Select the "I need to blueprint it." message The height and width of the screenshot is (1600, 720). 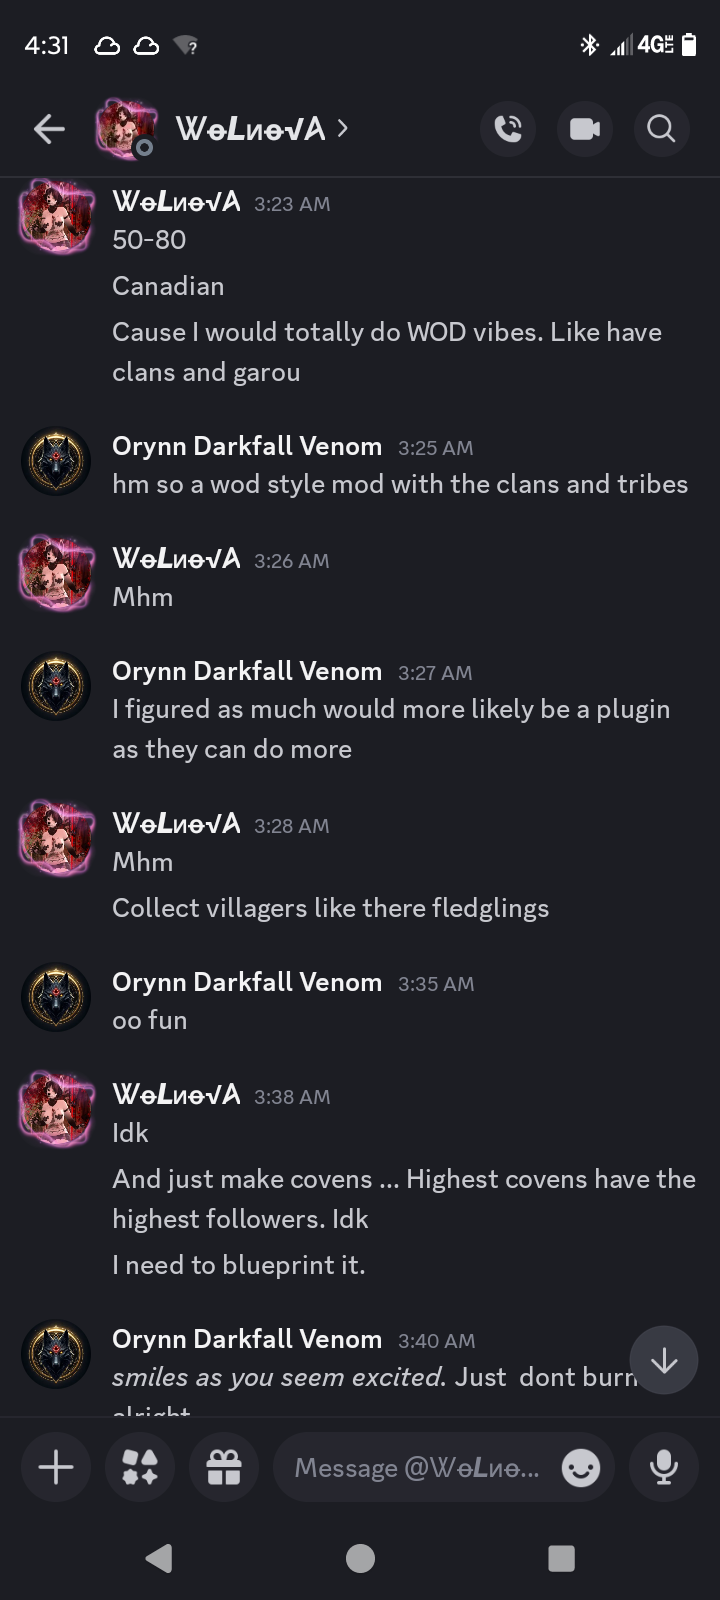[x=239, y=1265]
